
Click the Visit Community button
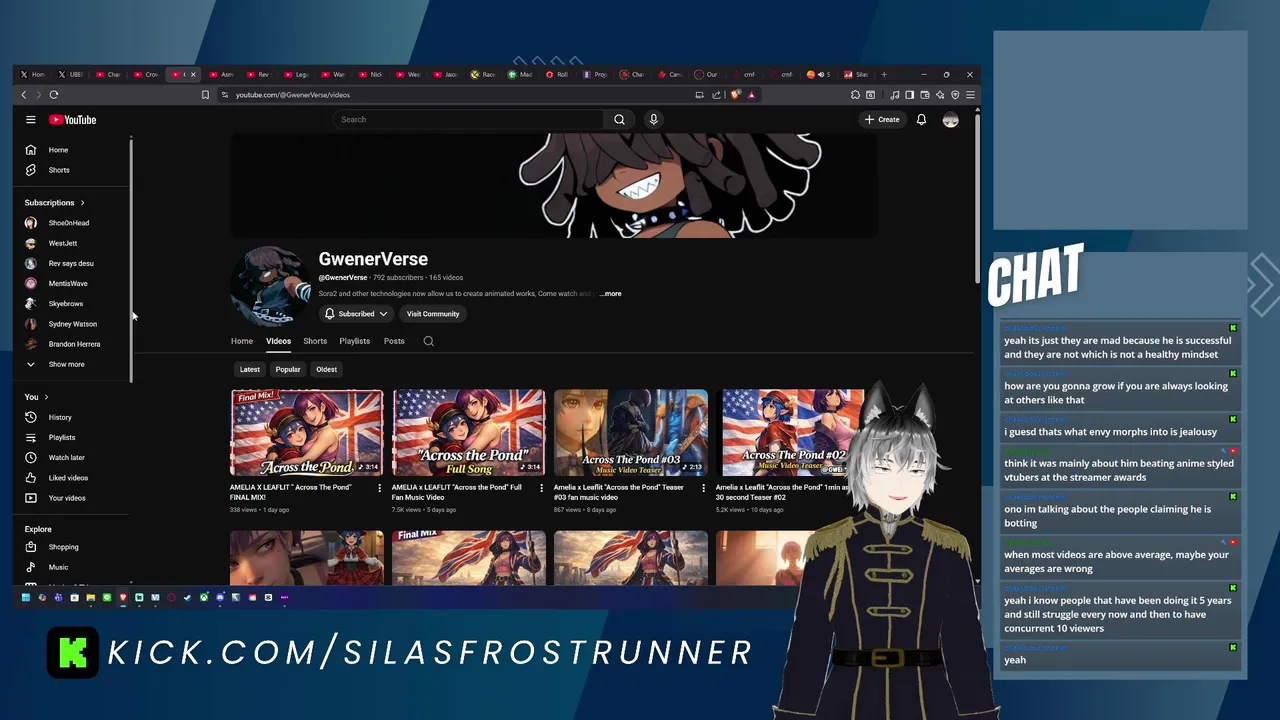click(433, 314)
